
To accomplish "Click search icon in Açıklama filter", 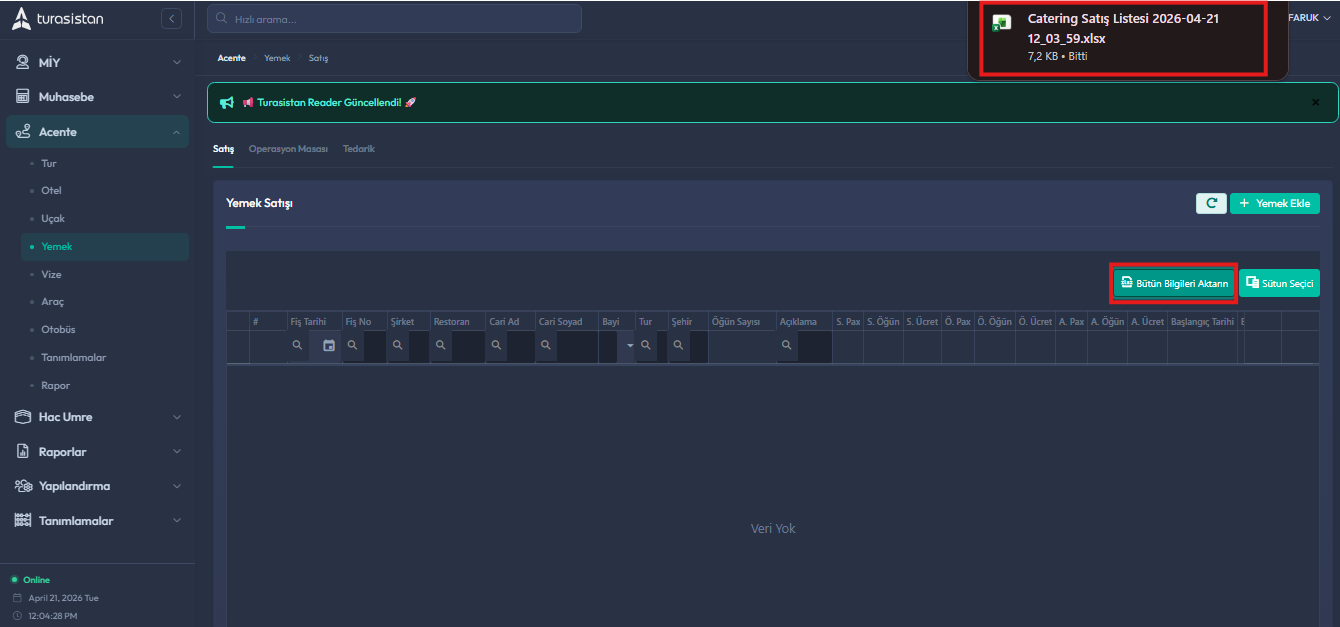I will pyautogui.click(x=787, y=345).
